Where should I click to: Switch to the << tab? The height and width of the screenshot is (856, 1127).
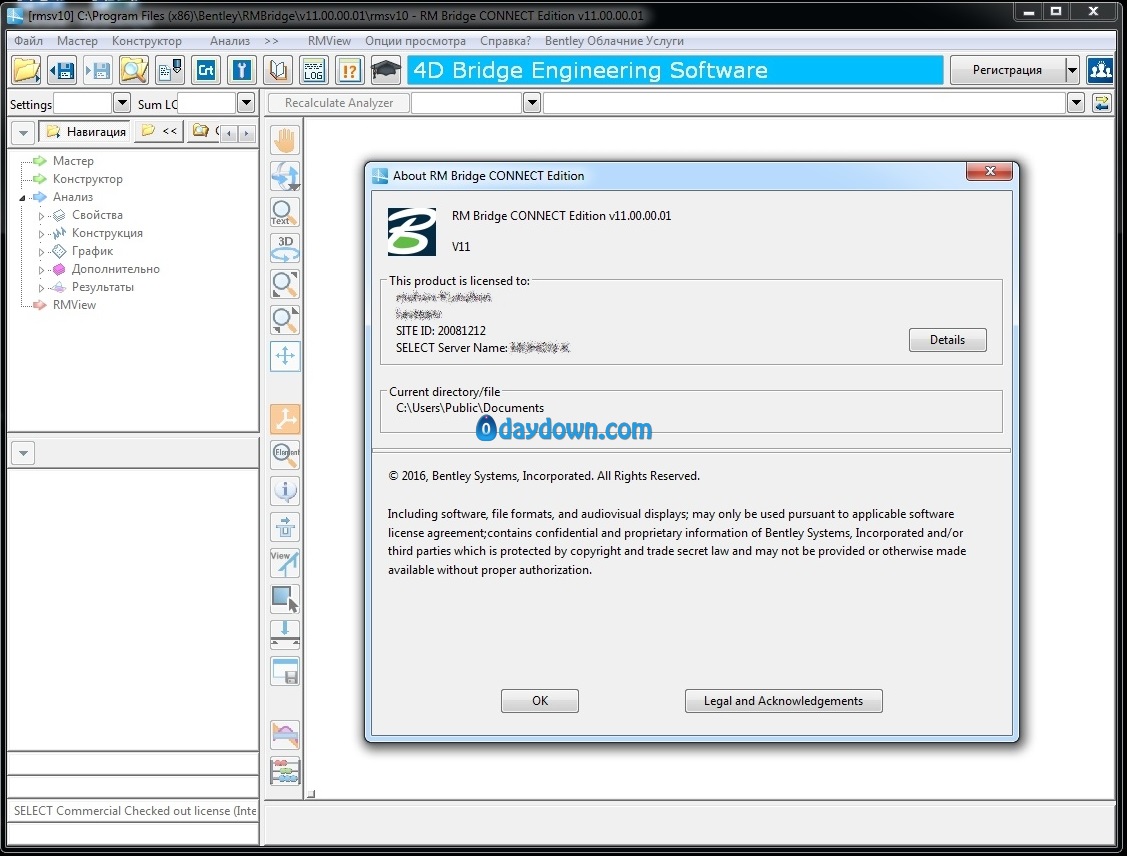160,131
